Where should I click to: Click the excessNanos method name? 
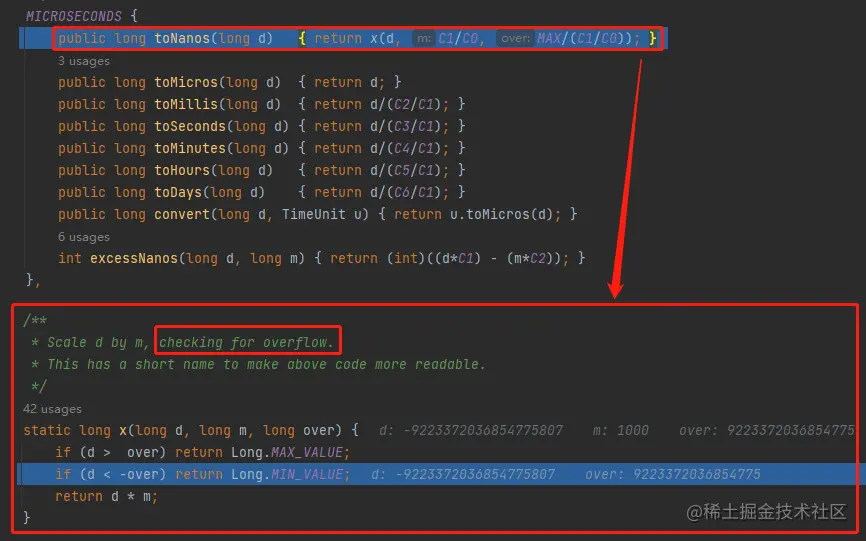tap(134, 258)
